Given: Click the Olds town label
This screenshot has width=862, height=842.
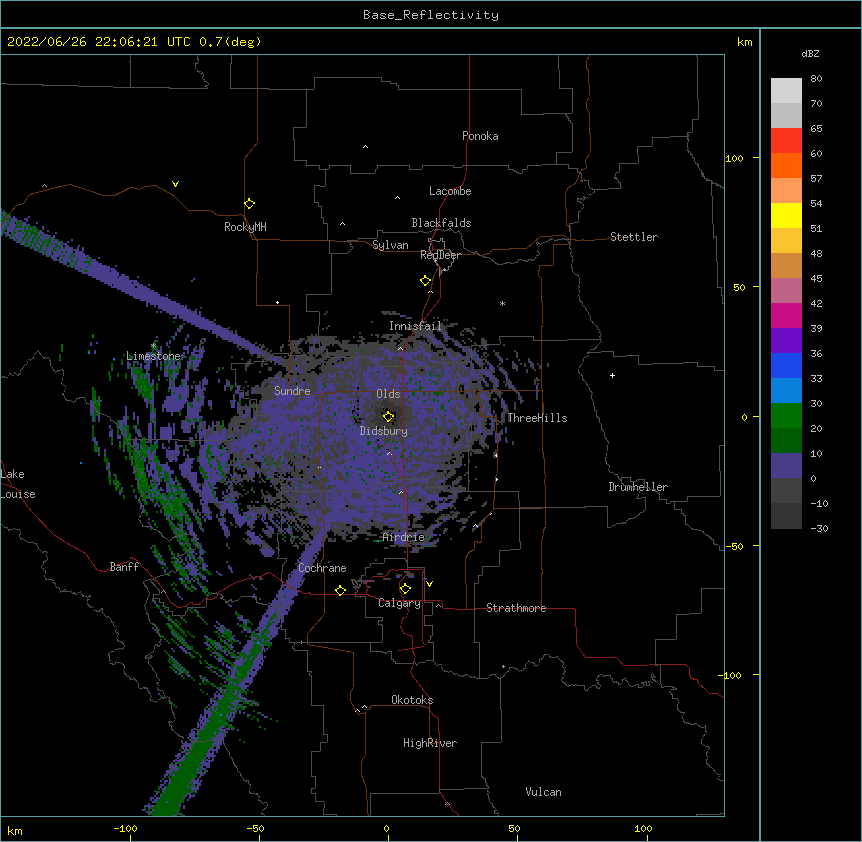Looking at the screenshot, I should [388, 394].
